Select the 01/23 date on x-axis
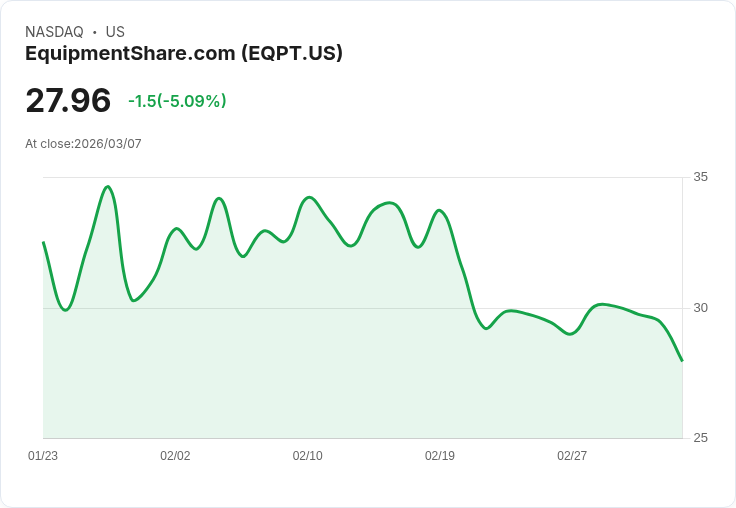This screenshot has width=736, height=508. pos(43,456)
